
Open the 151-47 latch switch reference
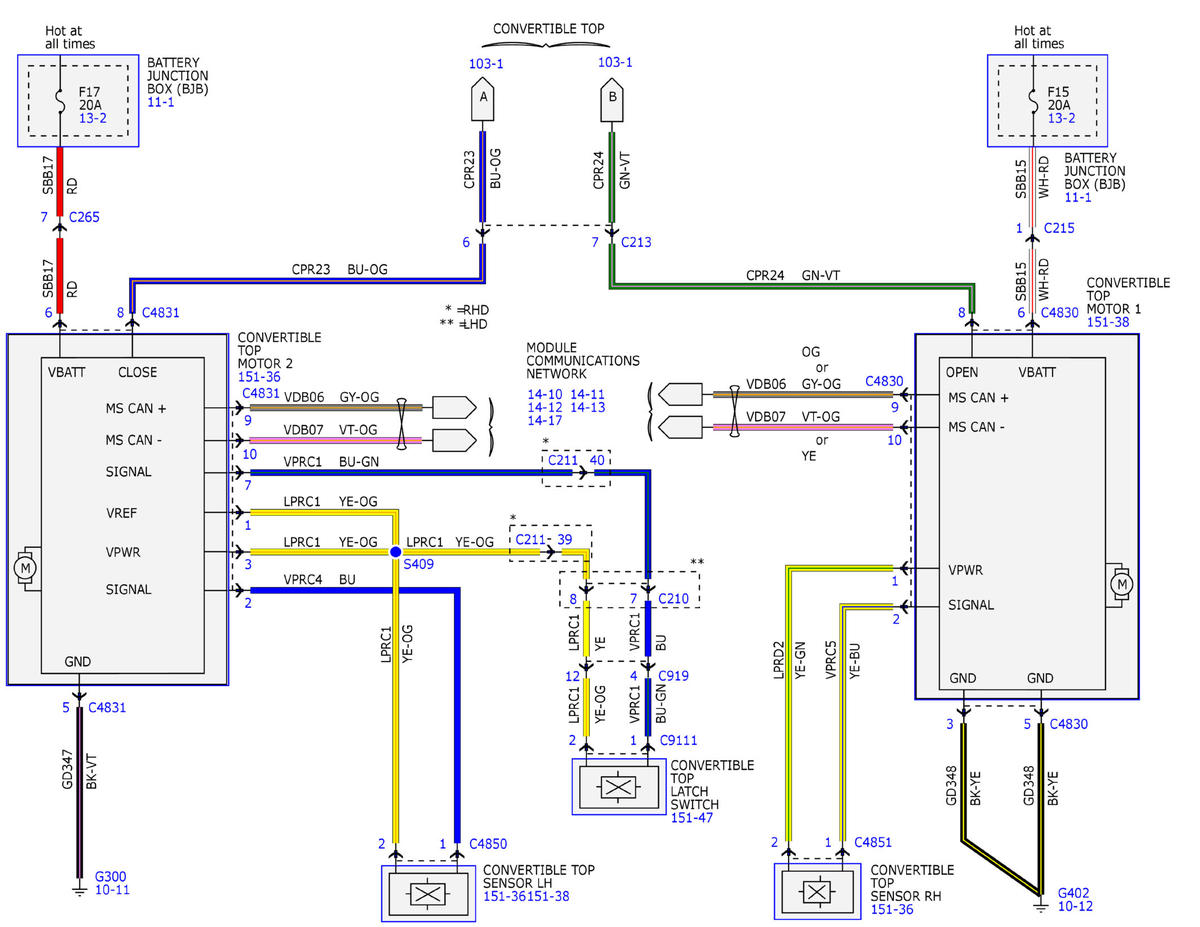pyautogui.click(x=692, y=818)
